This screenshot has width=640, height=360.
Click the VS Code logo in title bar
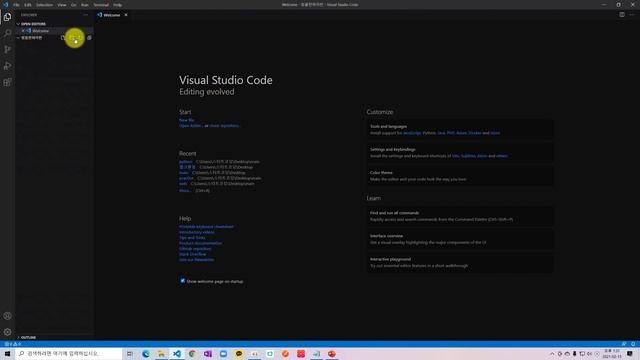coord(5,4)
